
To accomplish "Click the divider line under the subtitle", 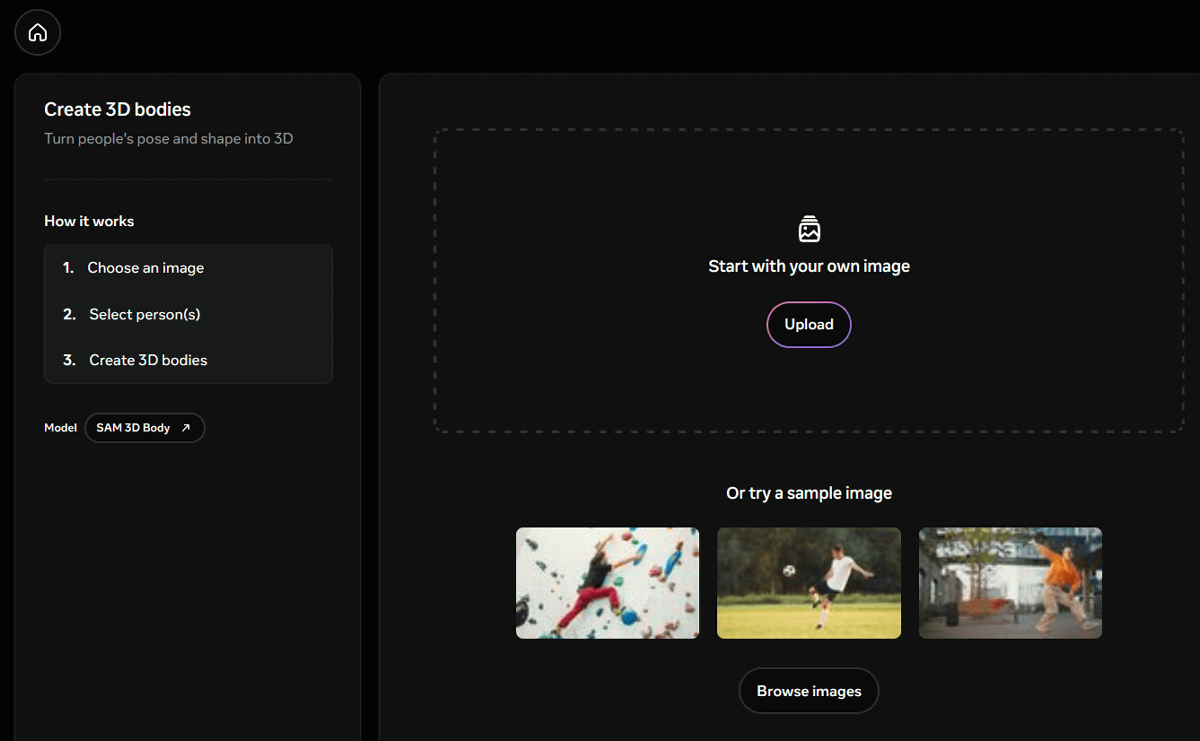I will coord(188,180).
